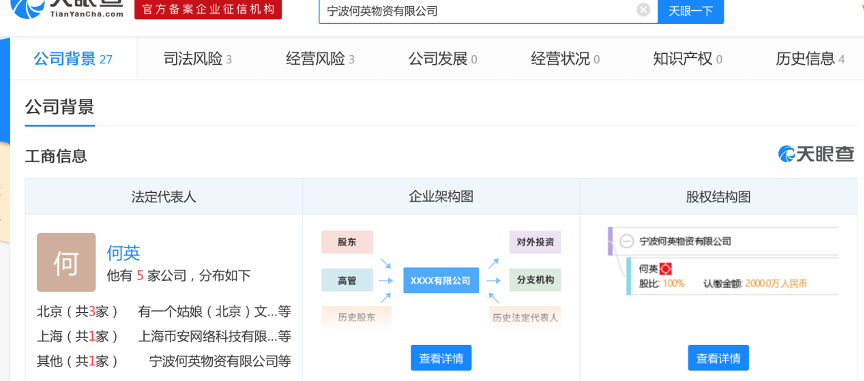Click shareholder 何英 in equity structure

point(648,269)
